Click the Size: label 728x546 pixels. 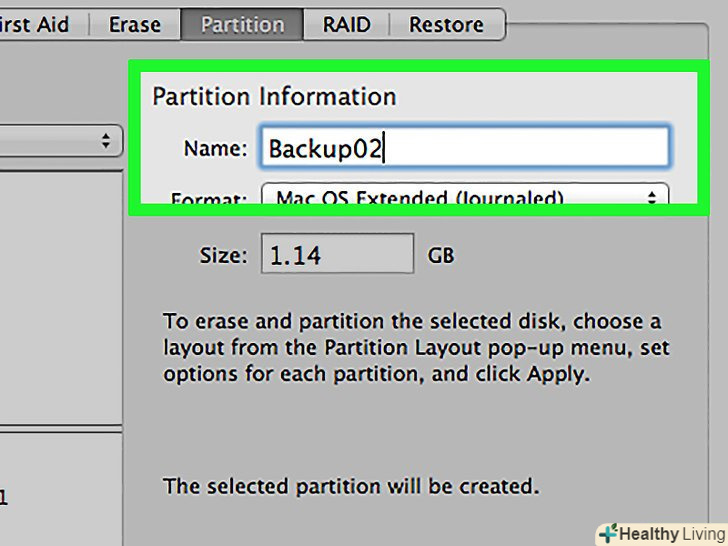click(x=222, y=255)
